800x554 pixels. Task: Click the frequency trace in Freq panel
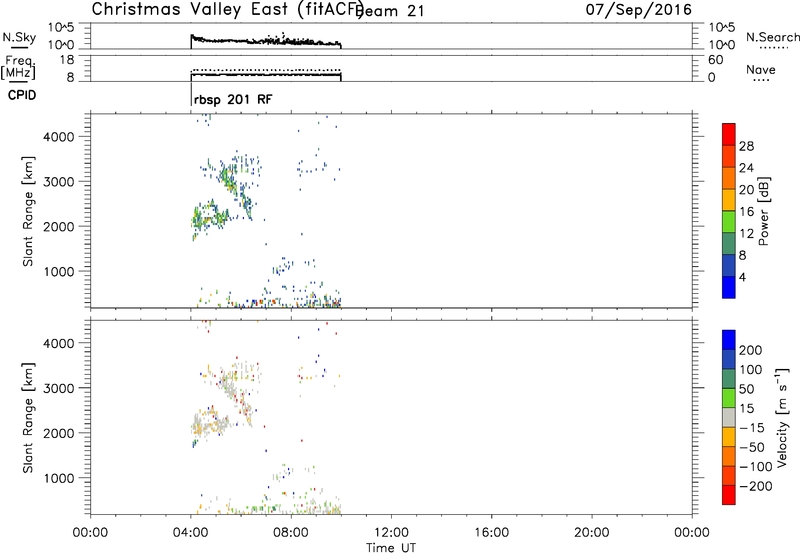[x=265, y=75]
